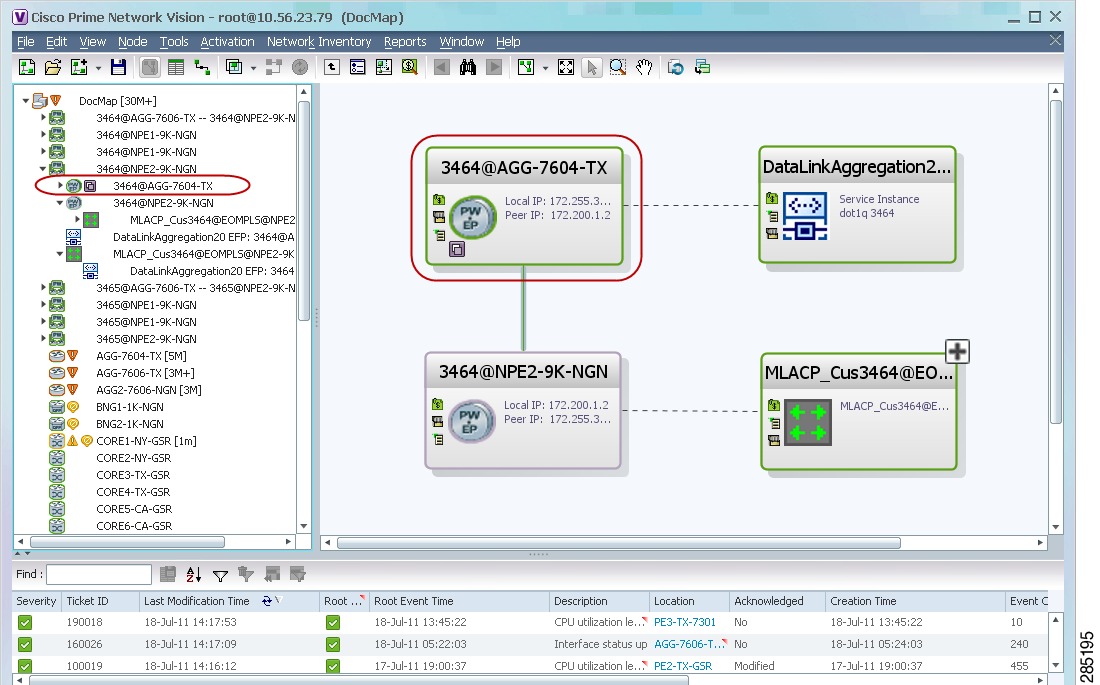Click the navigation tree vertical scrollbar
Viewport: 1100px width, 685px height.
click(304, 211)
